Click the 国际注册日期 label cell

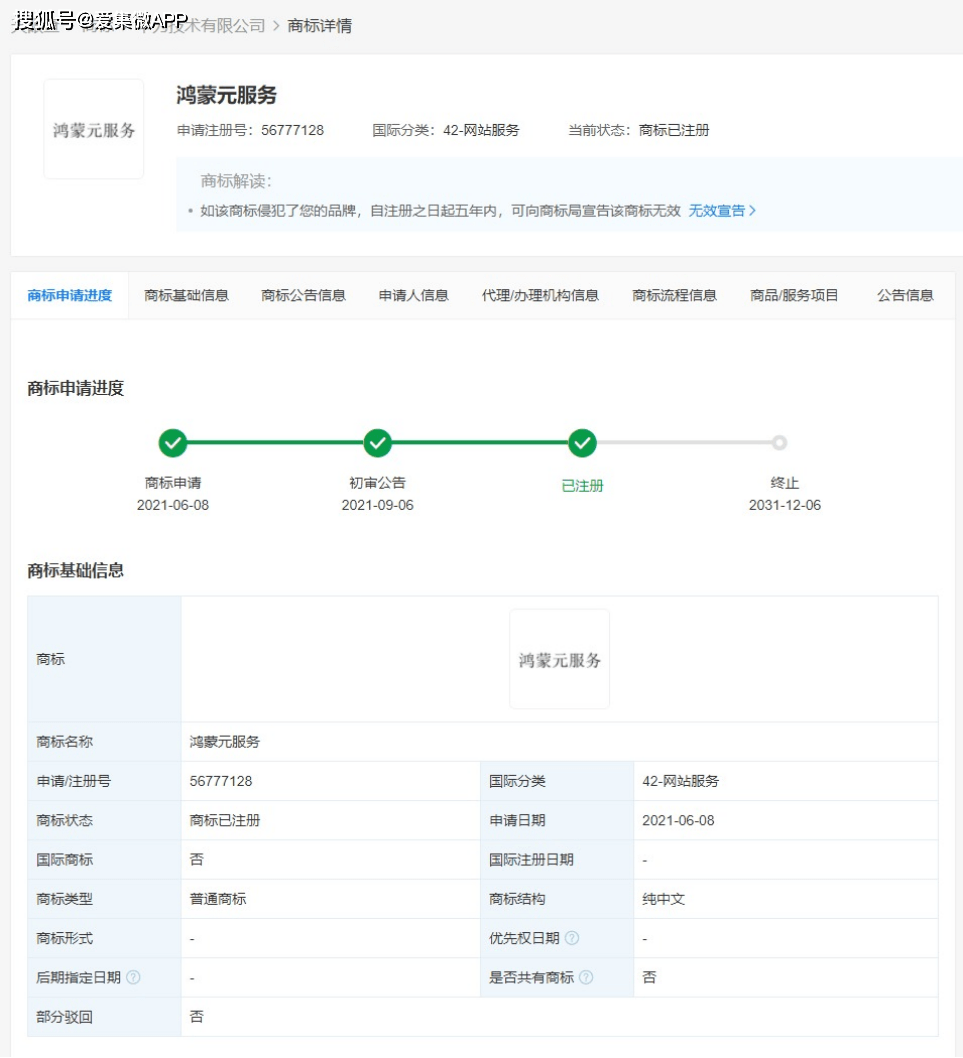point(557,860)
